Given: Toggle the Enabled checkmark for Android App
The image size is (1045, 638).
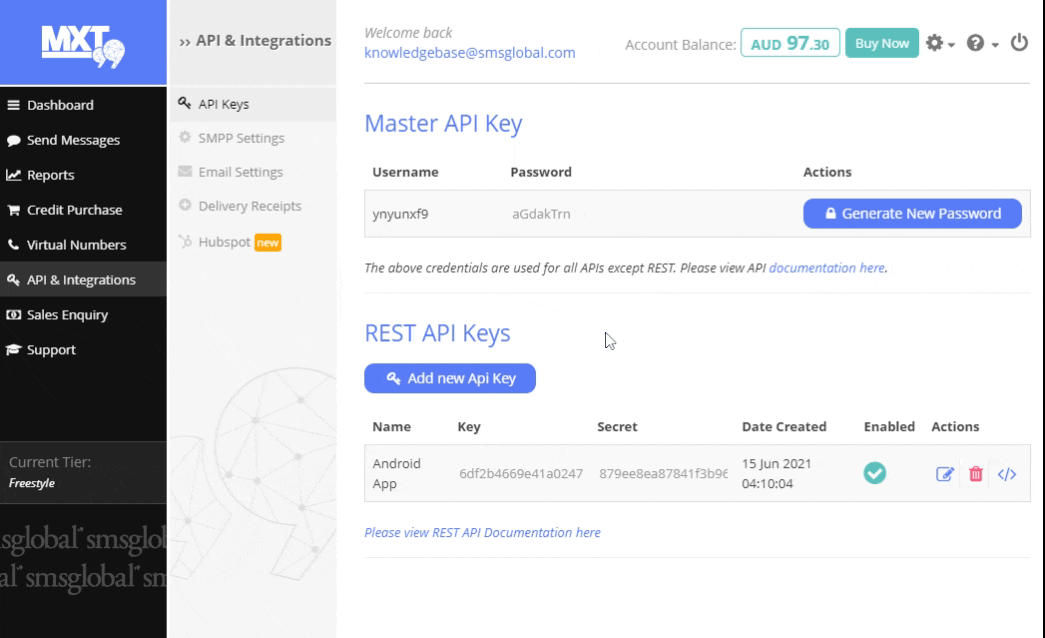Looking at the screenshot, I should pyautogui.click(x=875, y=473).
